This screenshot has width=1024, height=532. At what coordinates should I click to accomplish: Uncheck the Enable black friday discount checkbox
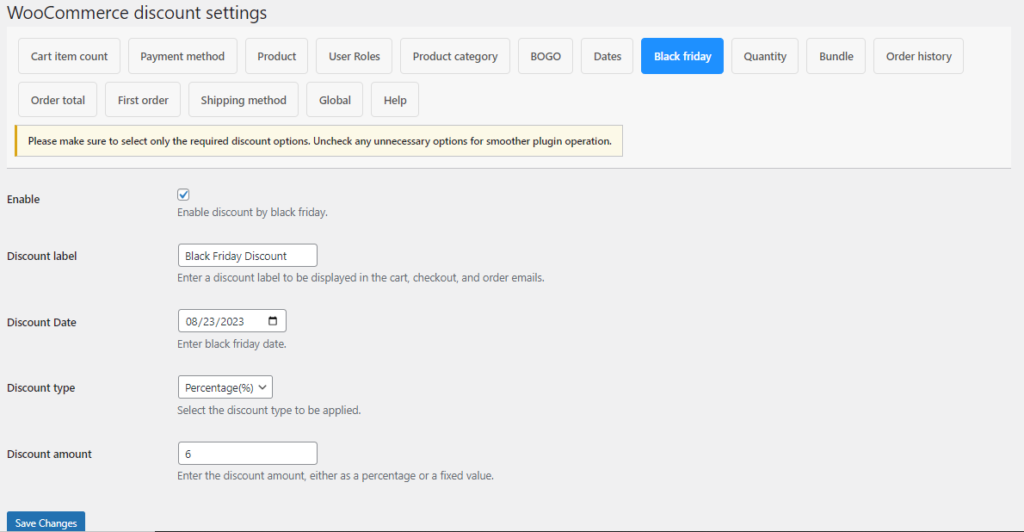tap(184, 195)
